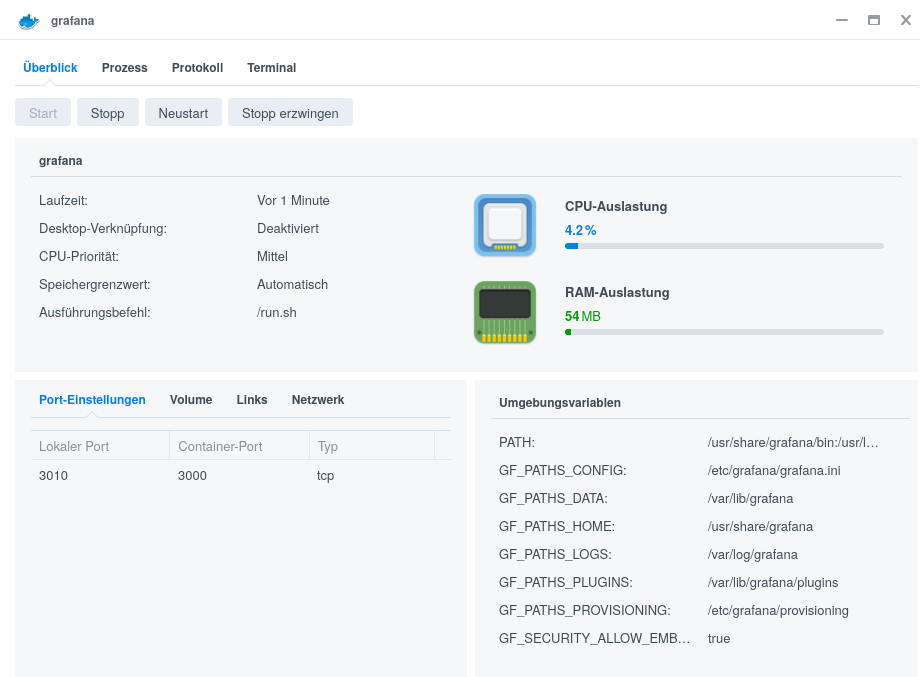920x677 pixels.
Task: Click the 4.2 % CPU value
Action: coord(580,231)
